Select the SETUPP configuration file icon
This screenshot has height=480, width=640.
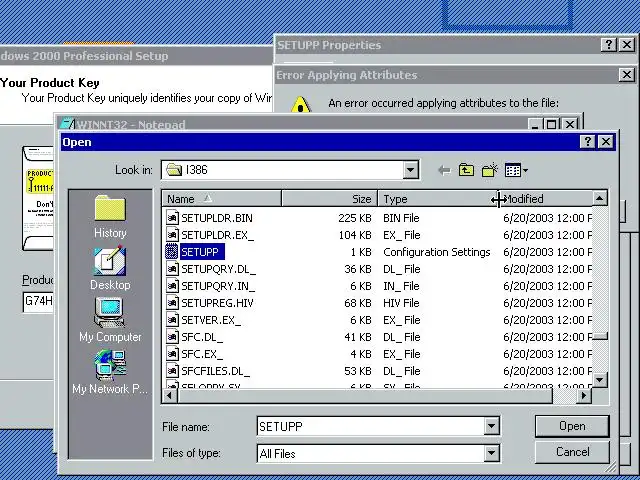[172, 252]
